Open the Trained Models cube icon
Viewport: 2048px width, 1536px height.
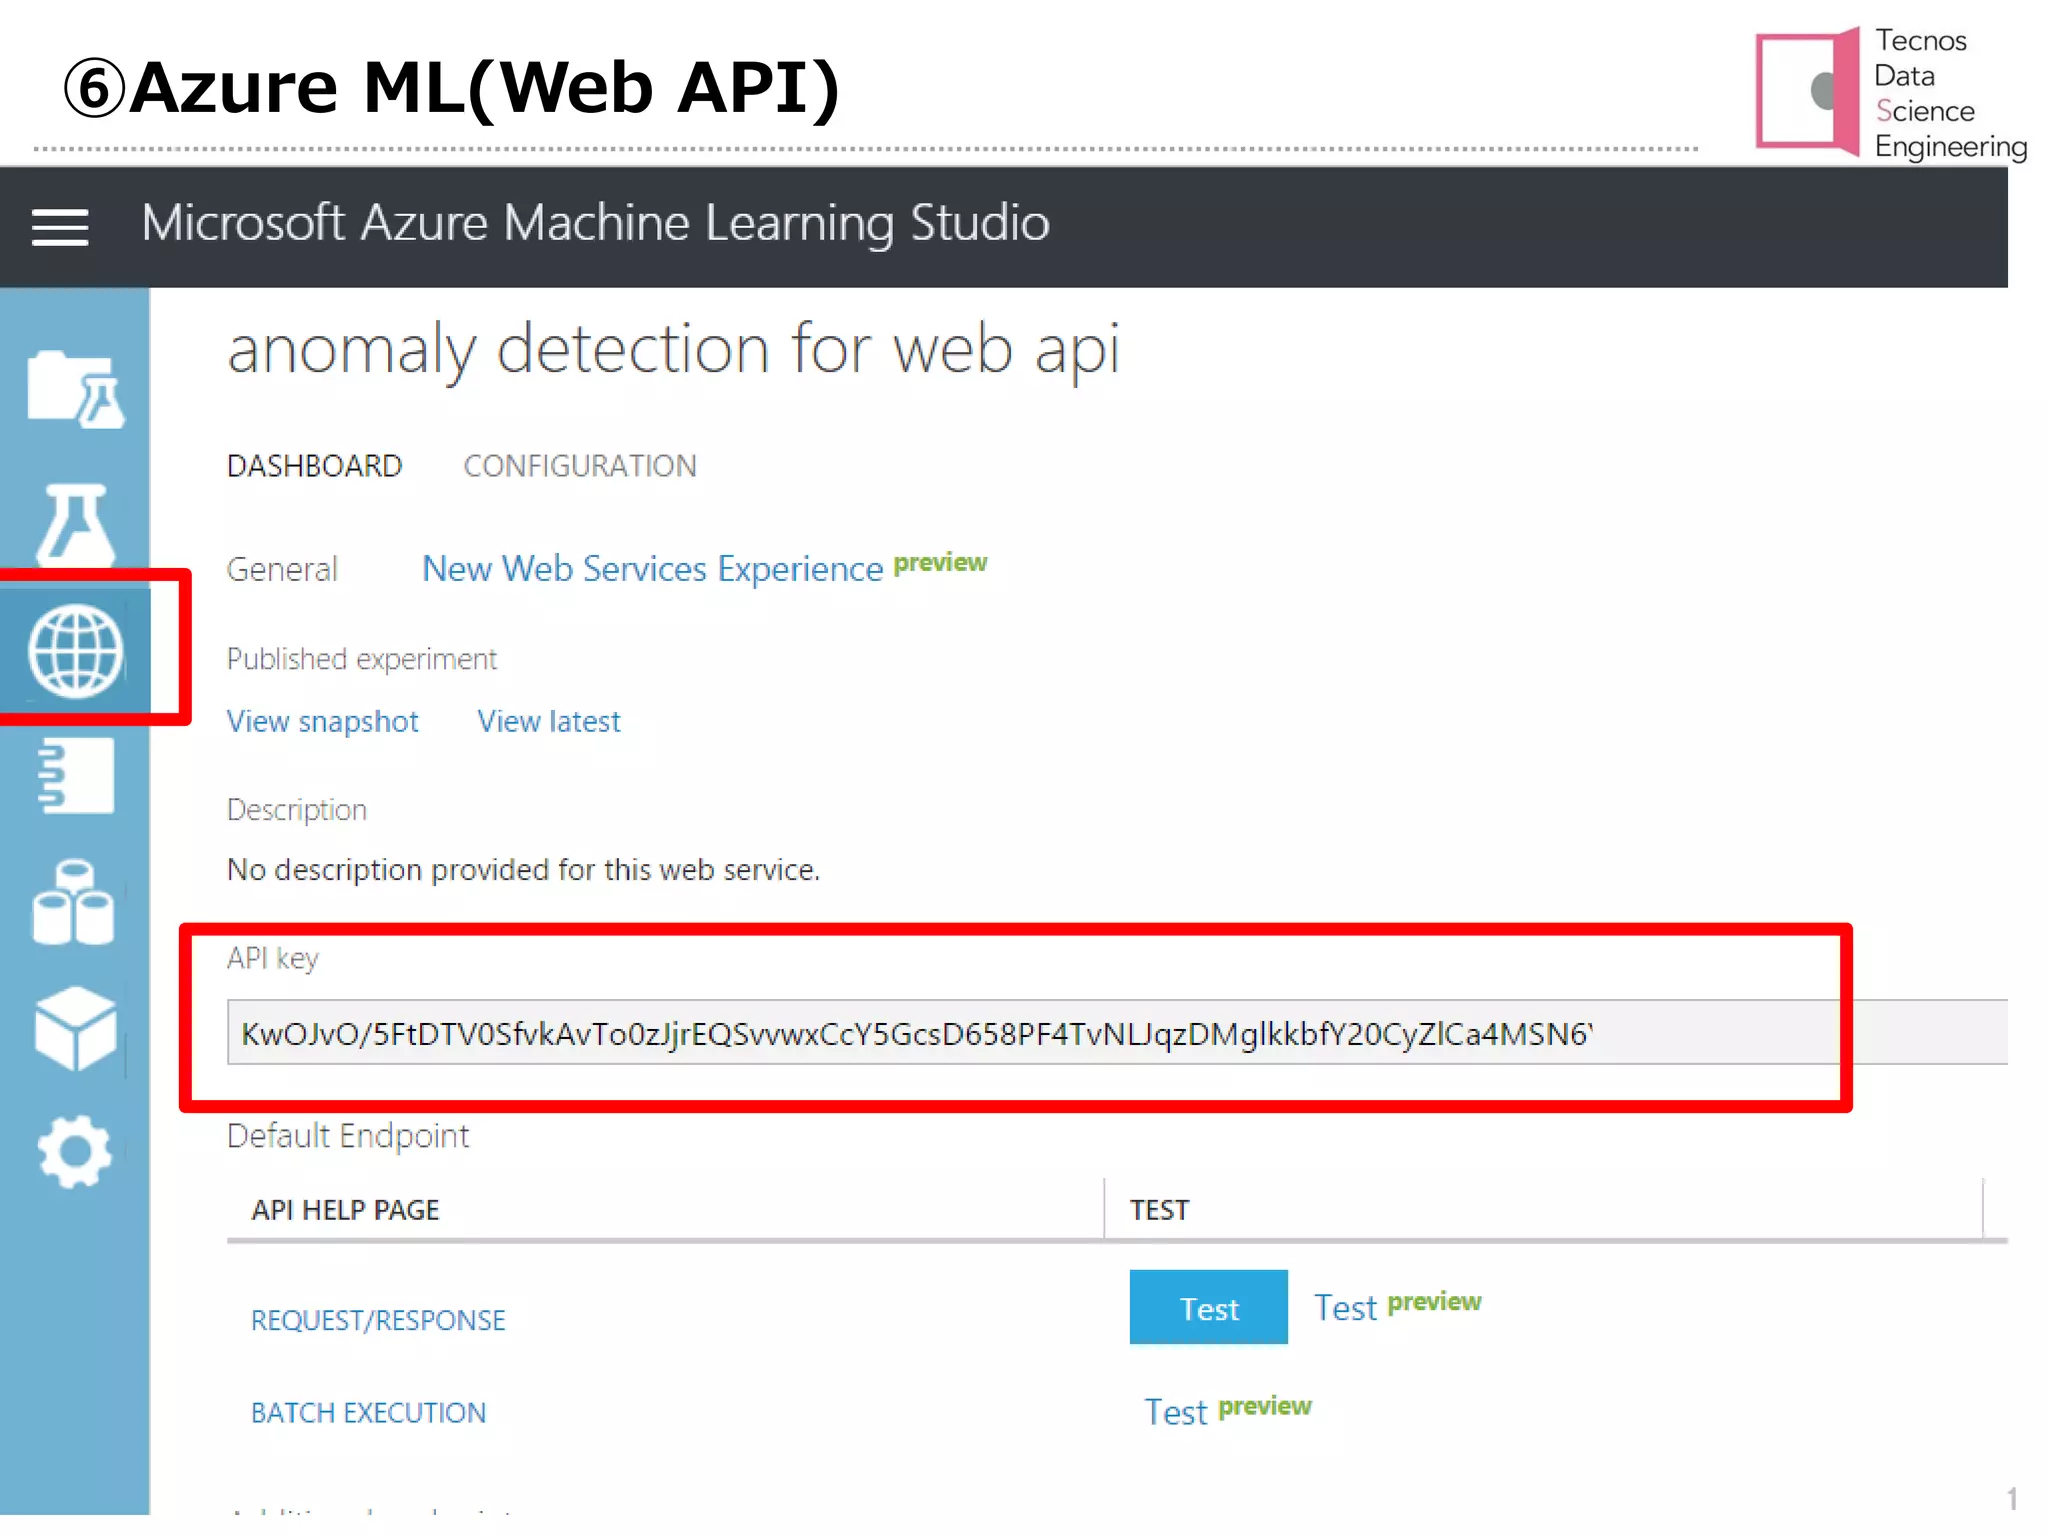pos(76,1028)
